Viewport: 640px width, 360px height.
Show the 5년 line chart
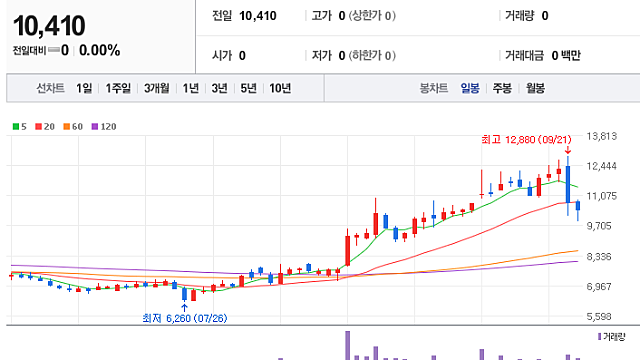248,88
